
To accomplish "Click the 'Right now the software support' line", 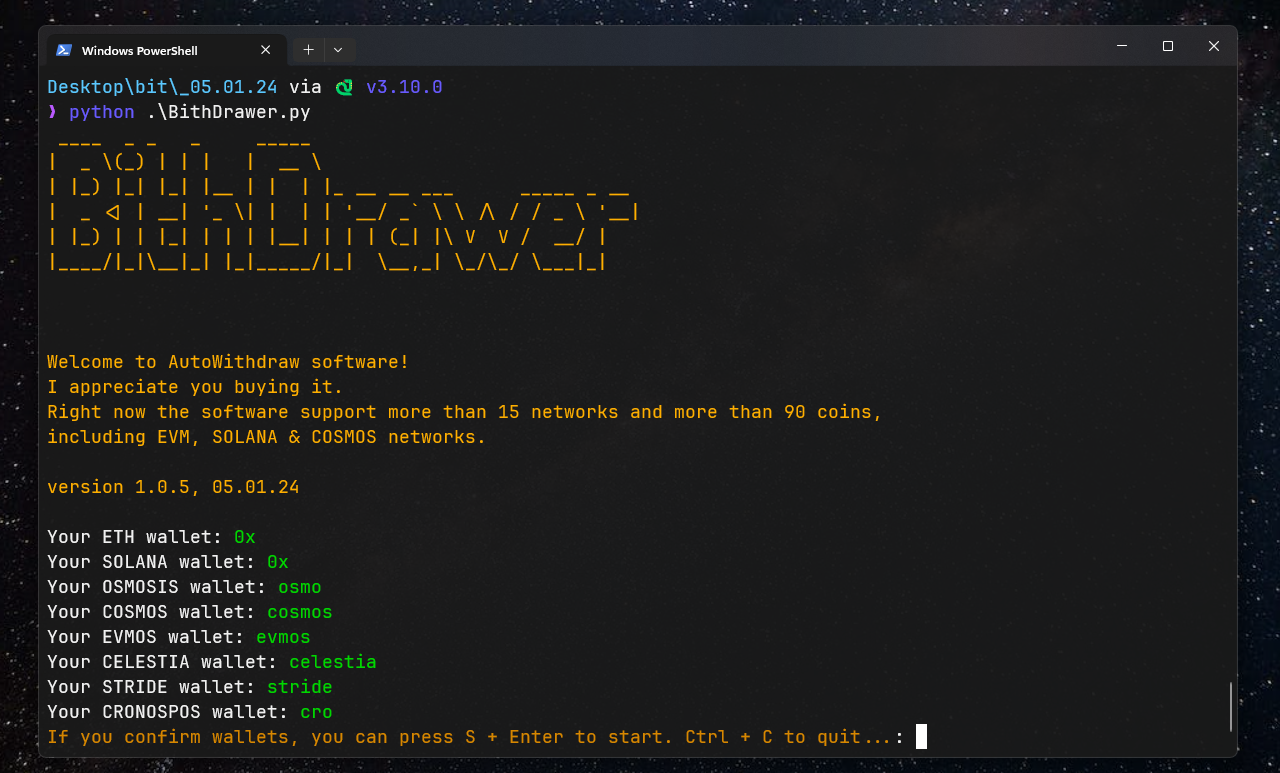I will pyautogui.click(x=465, y=412).
